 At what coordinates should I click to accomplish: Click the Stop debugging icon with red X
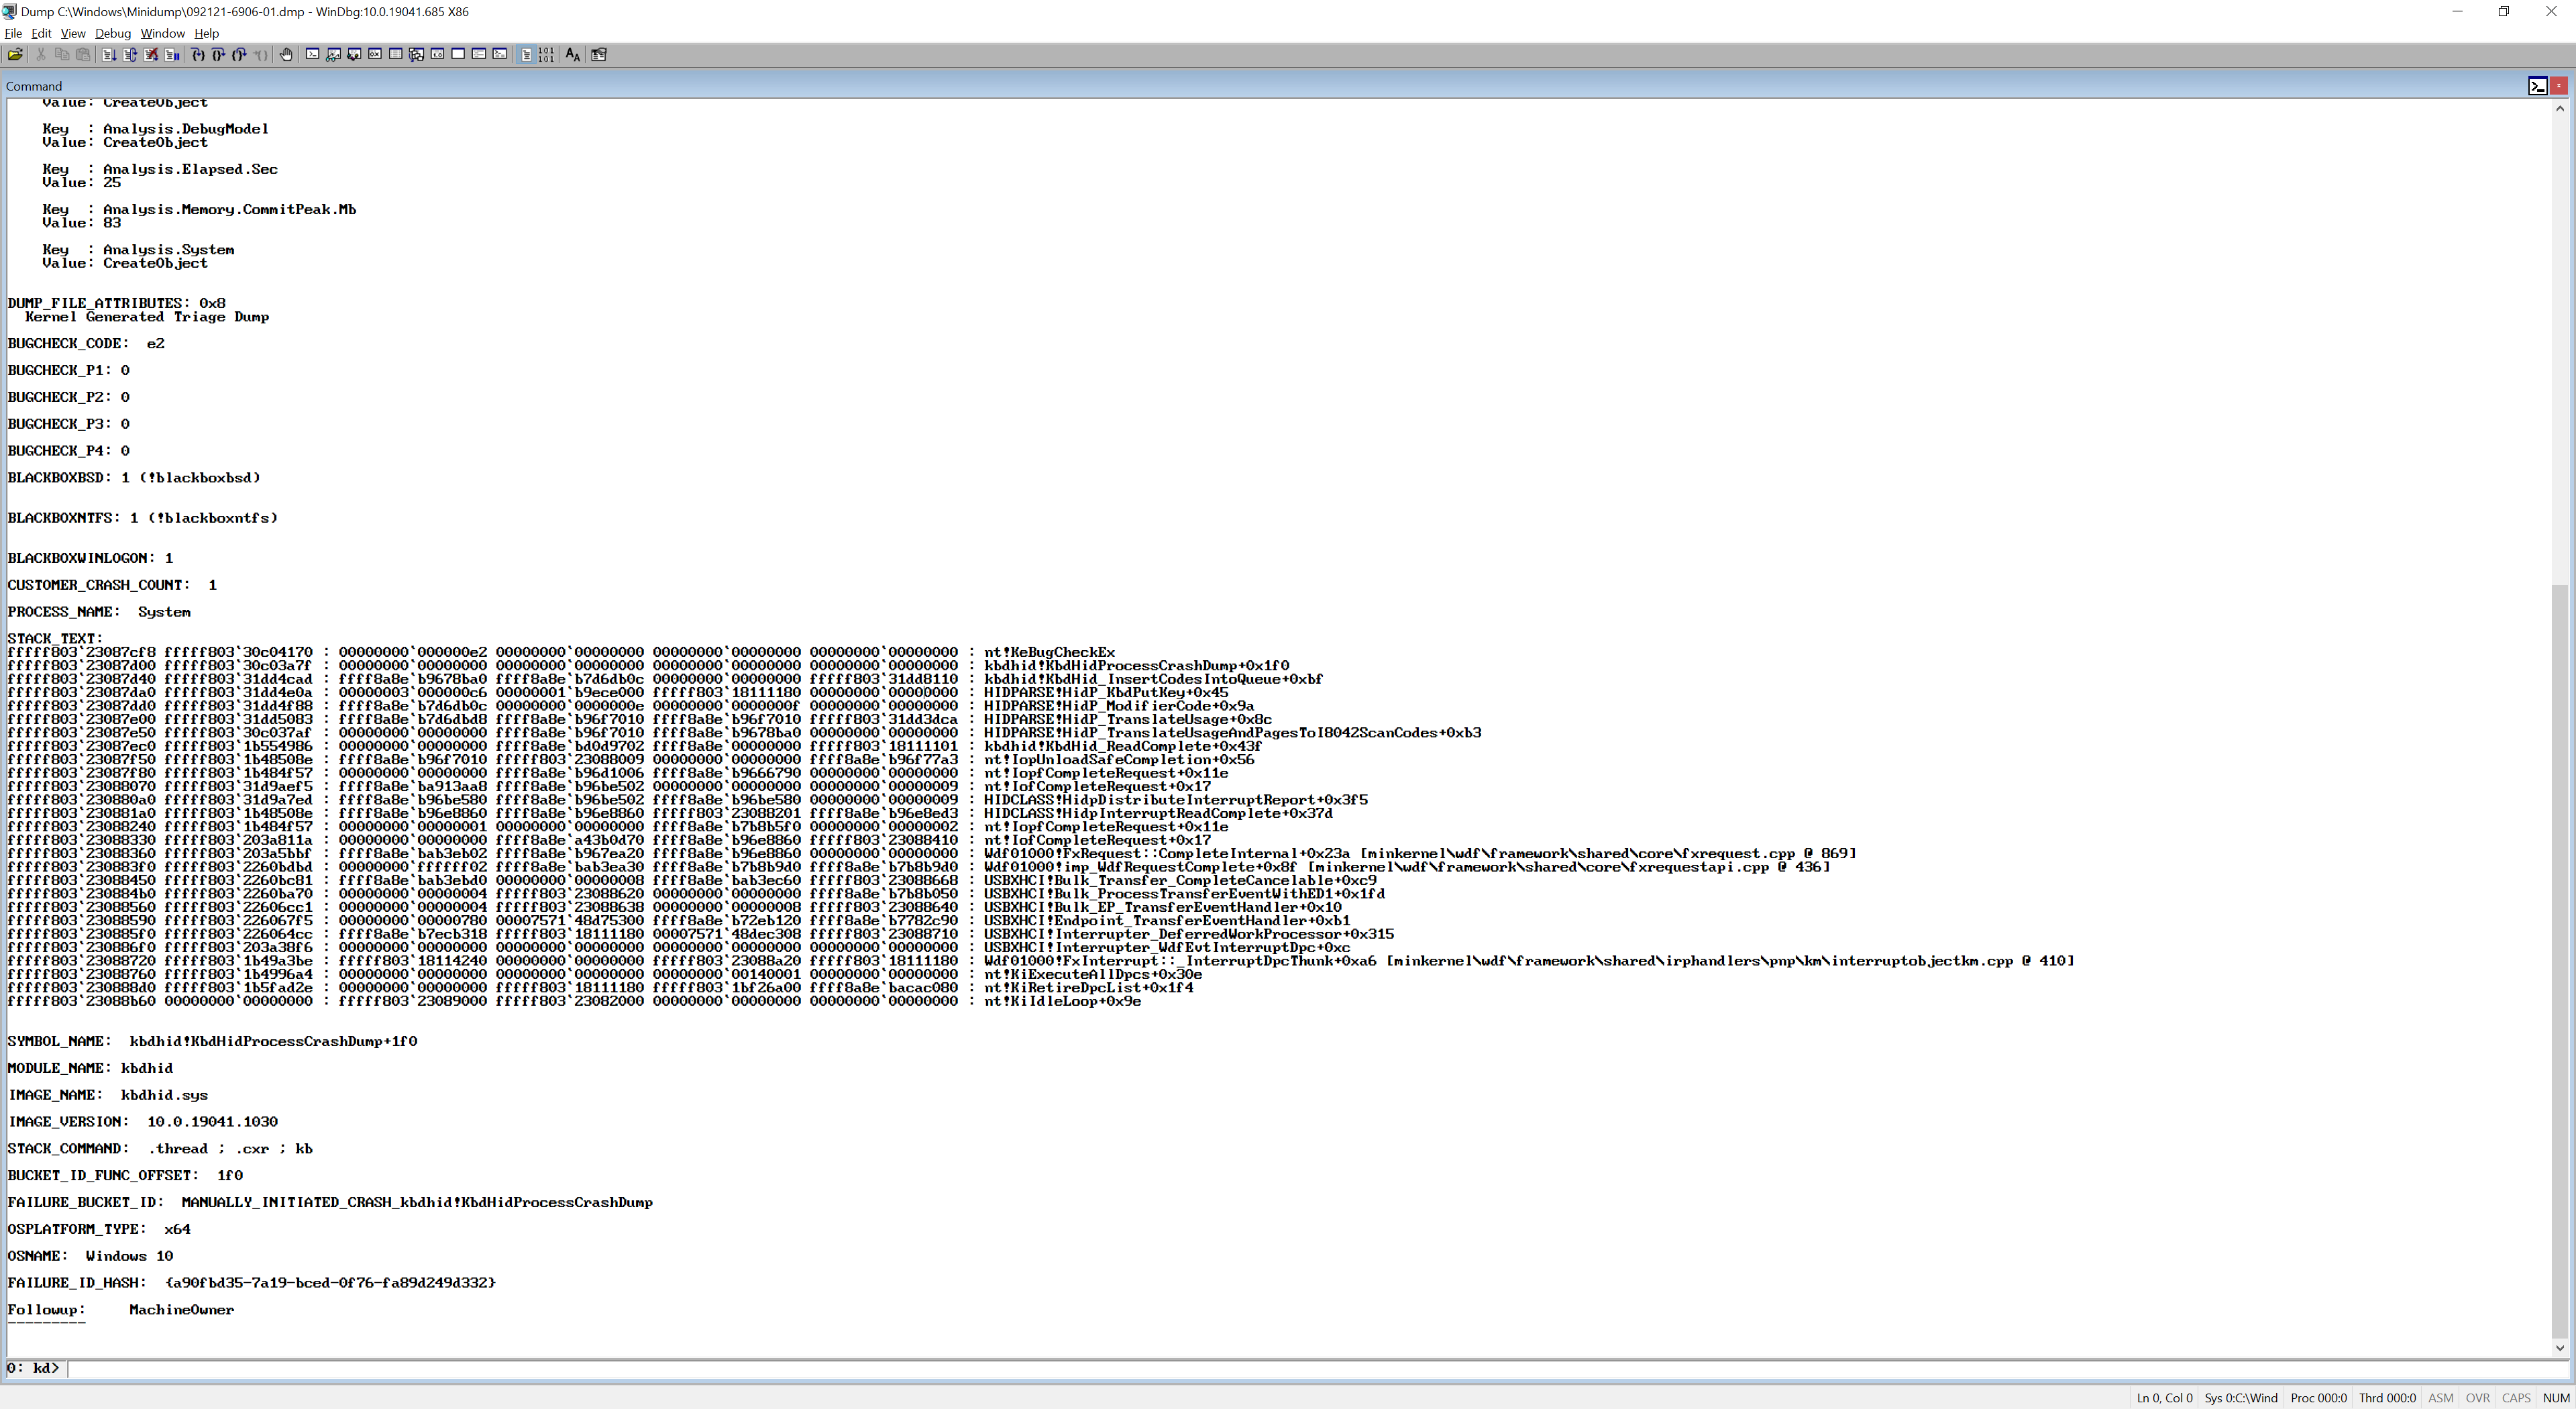[151, 55]
